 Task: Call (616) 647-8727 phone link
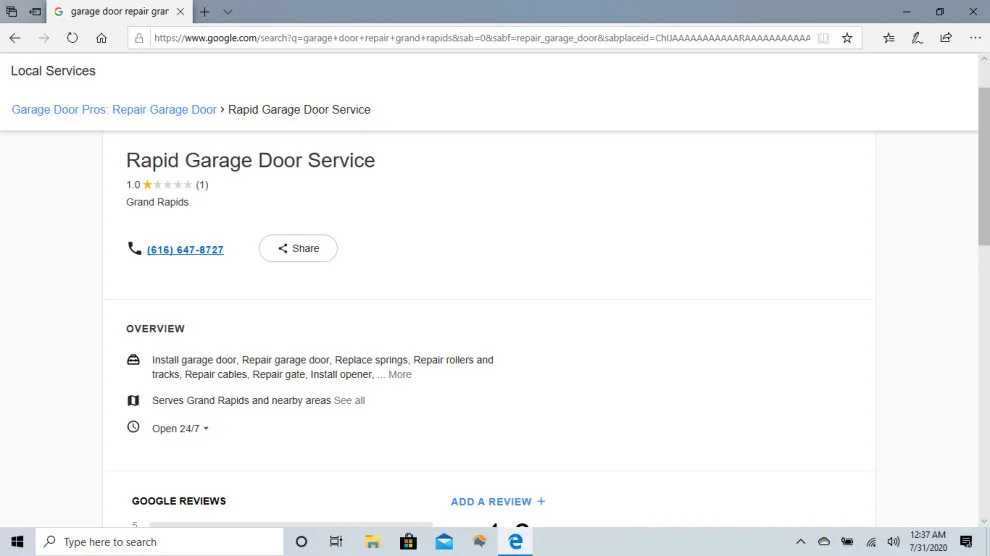coord(185,250)
